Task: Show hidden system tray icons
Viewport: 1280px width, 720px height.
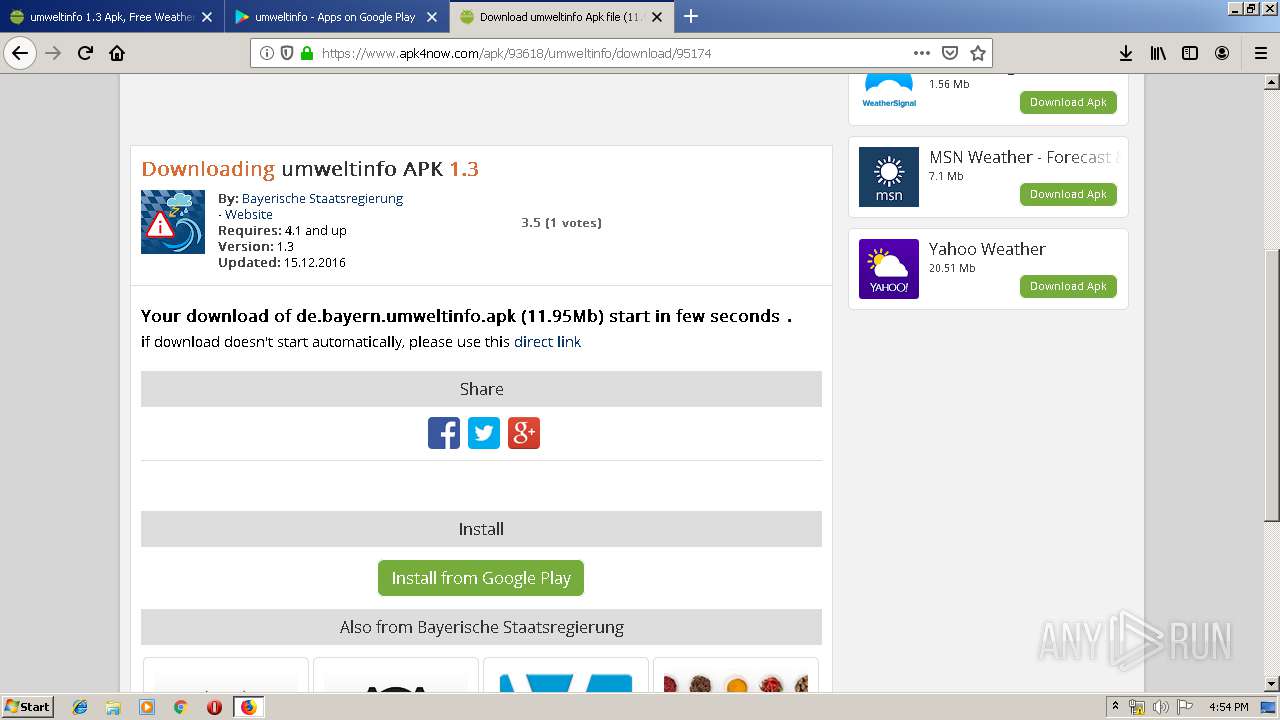Action: pos(1115,707)
